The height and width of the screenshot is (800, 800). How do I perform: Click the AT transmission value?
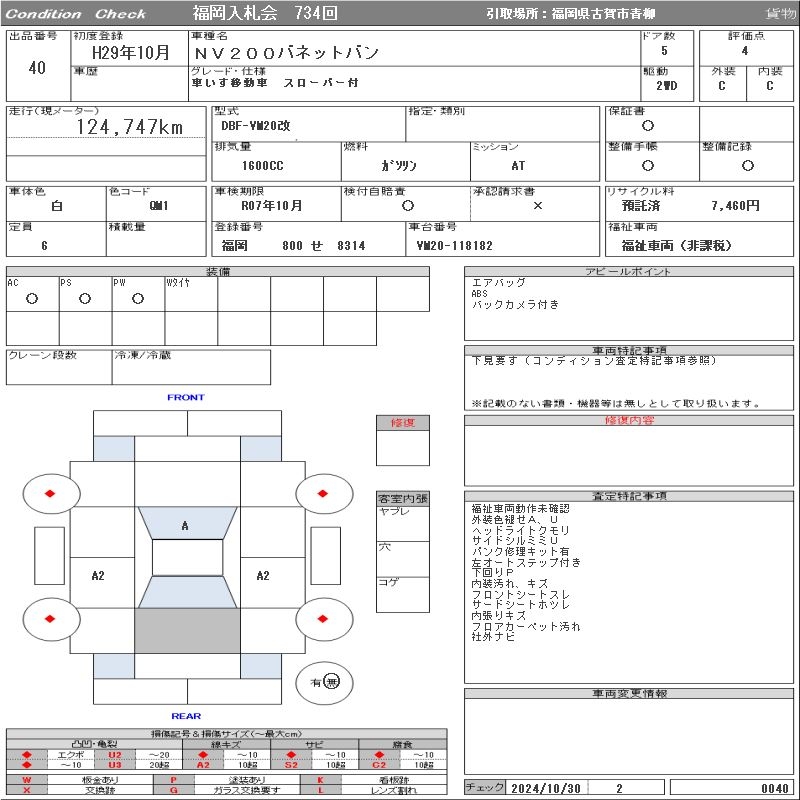click(518, 165)
